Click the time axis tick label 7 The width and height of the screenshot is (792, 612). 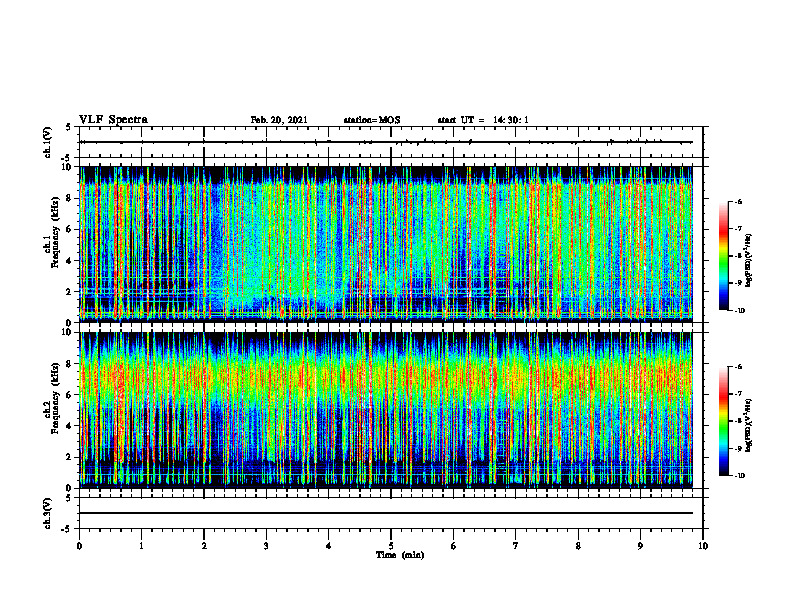(516, 546)
